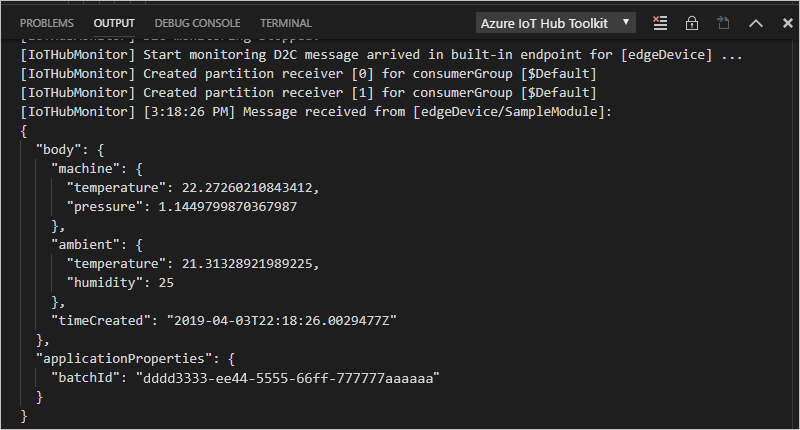Switch to the Terminal tab
Viewport: 800px width, 430px height.
pyautogui.click(x=285, y=22)
